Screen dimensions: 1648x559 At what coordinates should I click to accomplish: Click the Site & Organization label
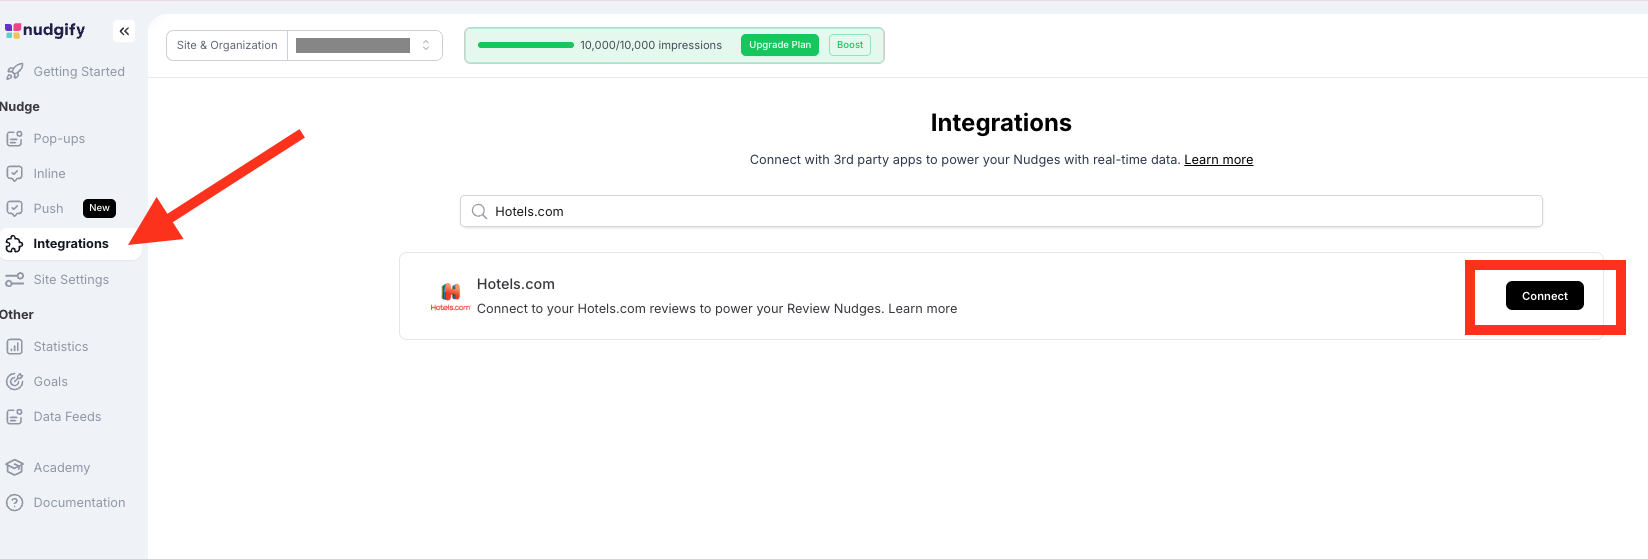click(227, 45)
